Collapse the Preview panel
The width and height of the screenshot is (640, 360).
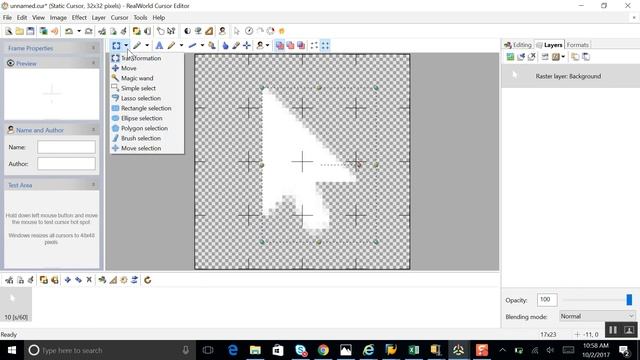[x=93, y=63]
